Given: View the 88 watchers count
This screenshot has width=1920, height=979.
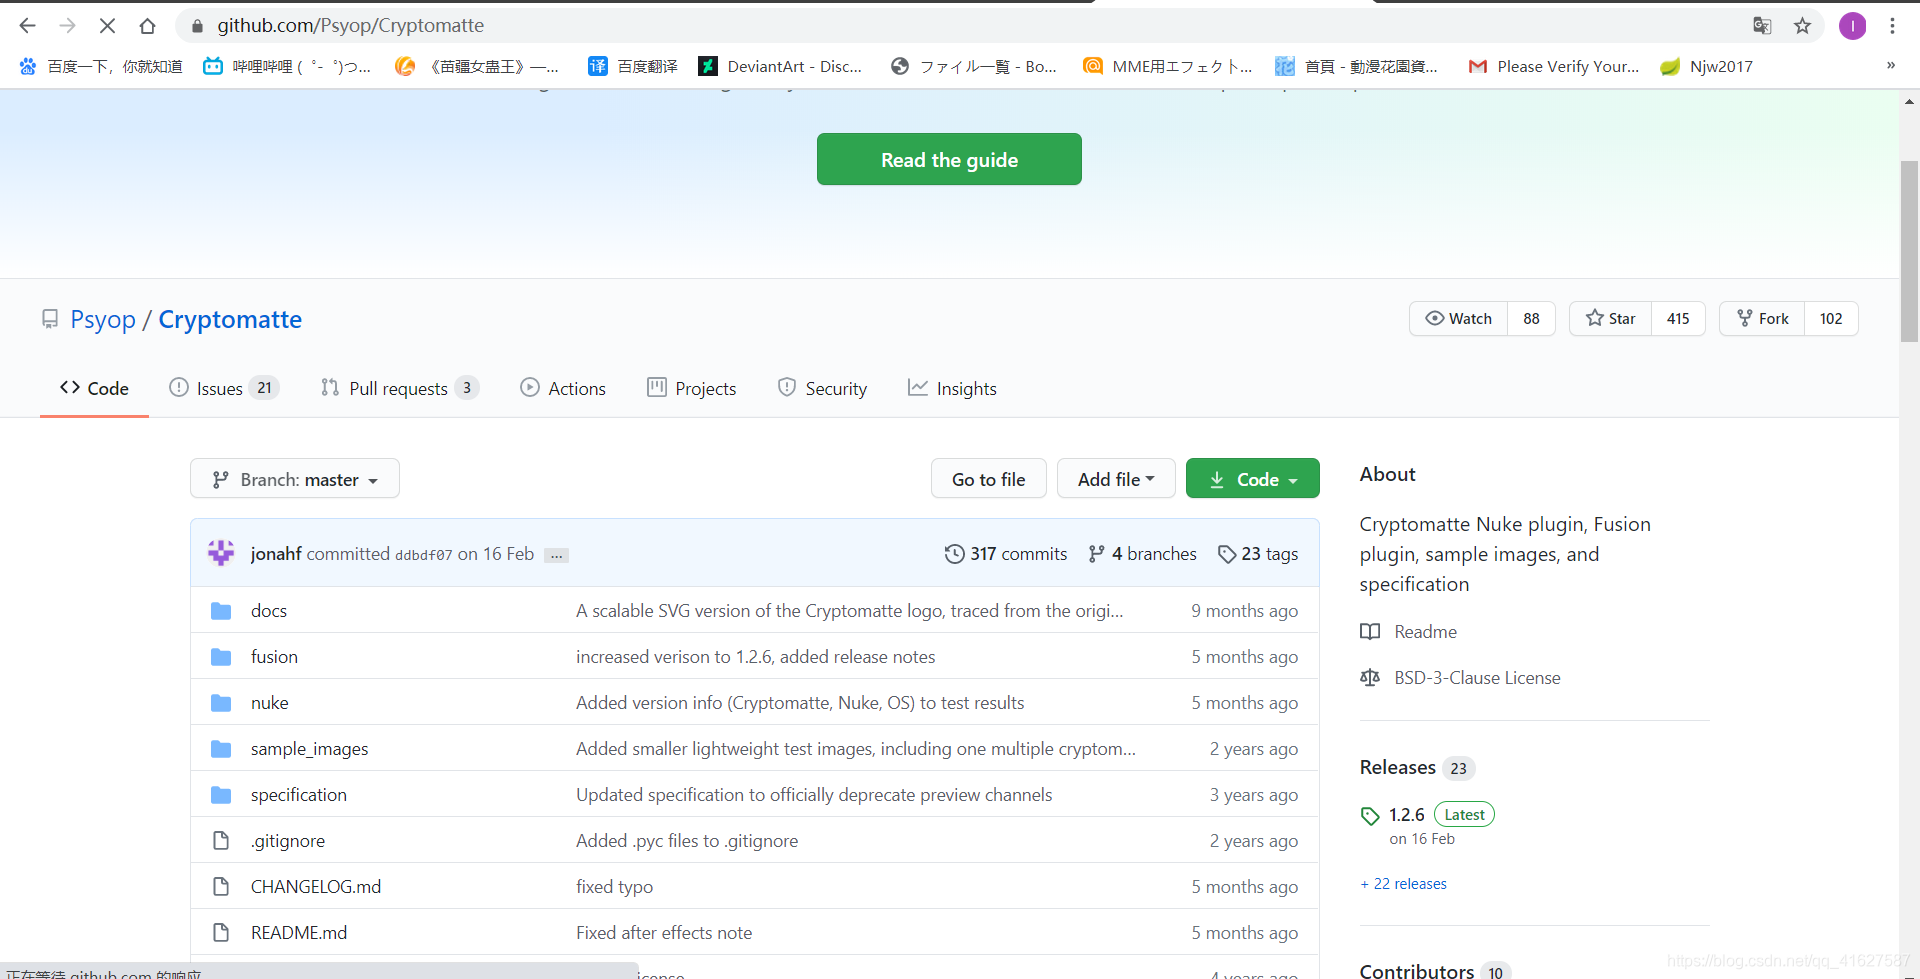Looking at the screenshot, I should click(1531, 318).
